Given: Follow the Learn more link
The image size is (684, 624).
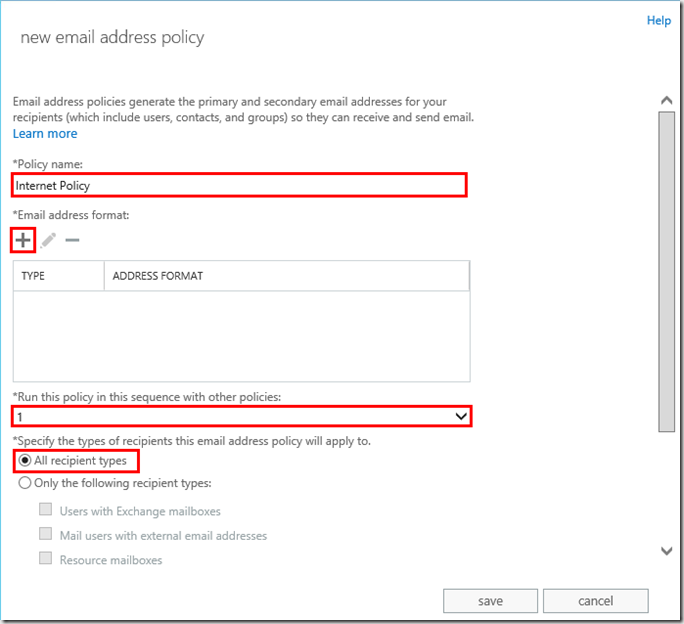Looking at the screenshot, I should coord(44,133).
